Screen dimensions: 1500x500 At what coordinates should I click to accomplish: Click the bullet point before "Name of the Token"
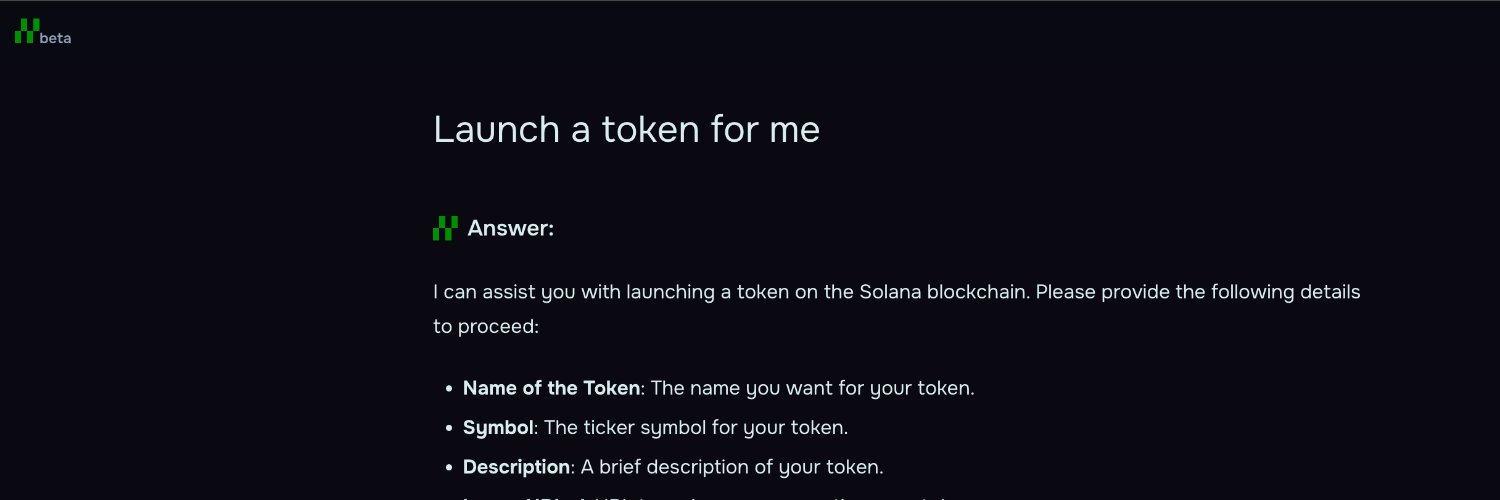click(450, 389)
